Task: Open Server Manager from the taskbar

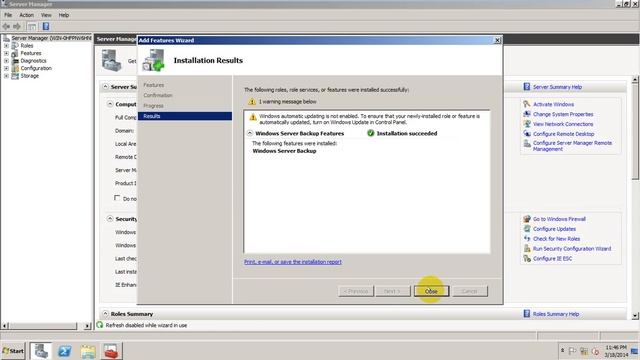Action: coord(41,351)
